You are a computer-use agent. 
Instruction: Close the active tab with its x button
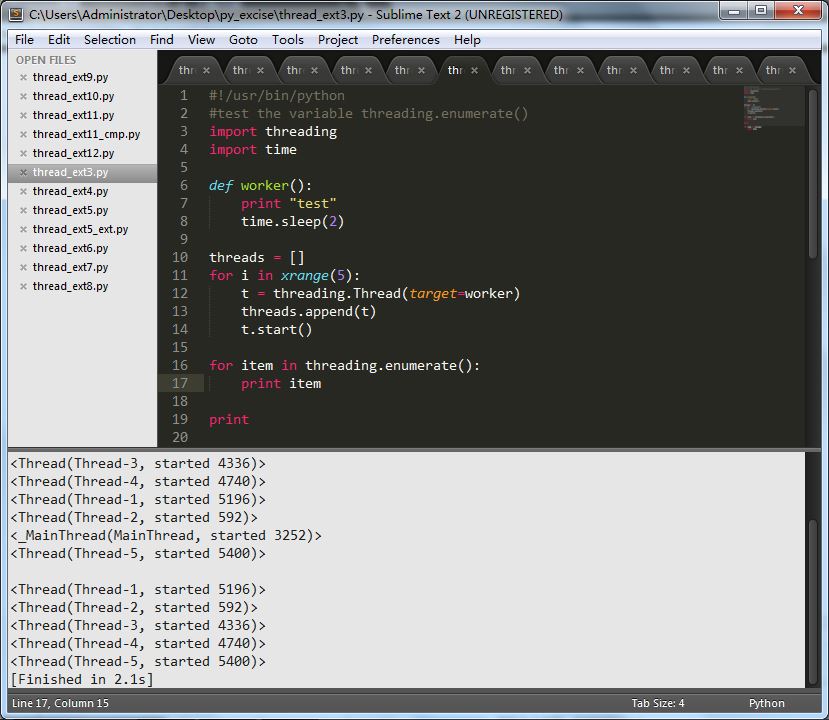(475, 70)
